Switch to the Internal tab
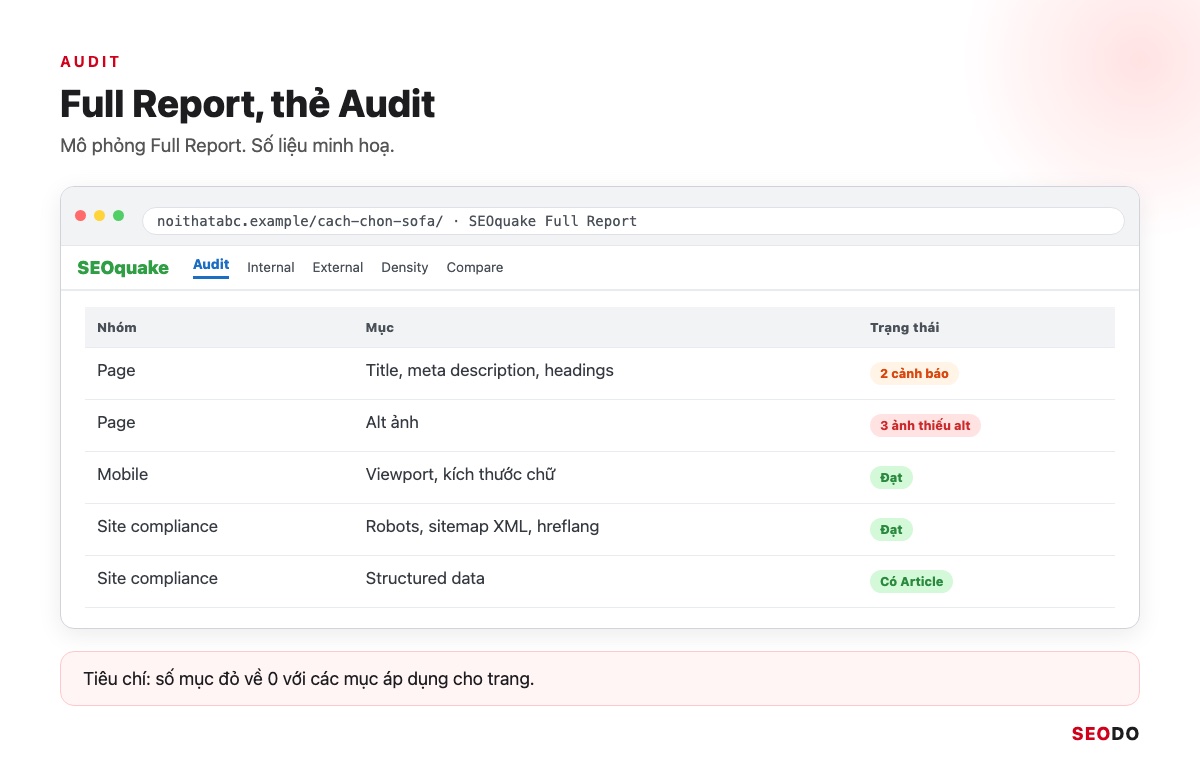Screen dimensions: 1200x766 point(271,268)
